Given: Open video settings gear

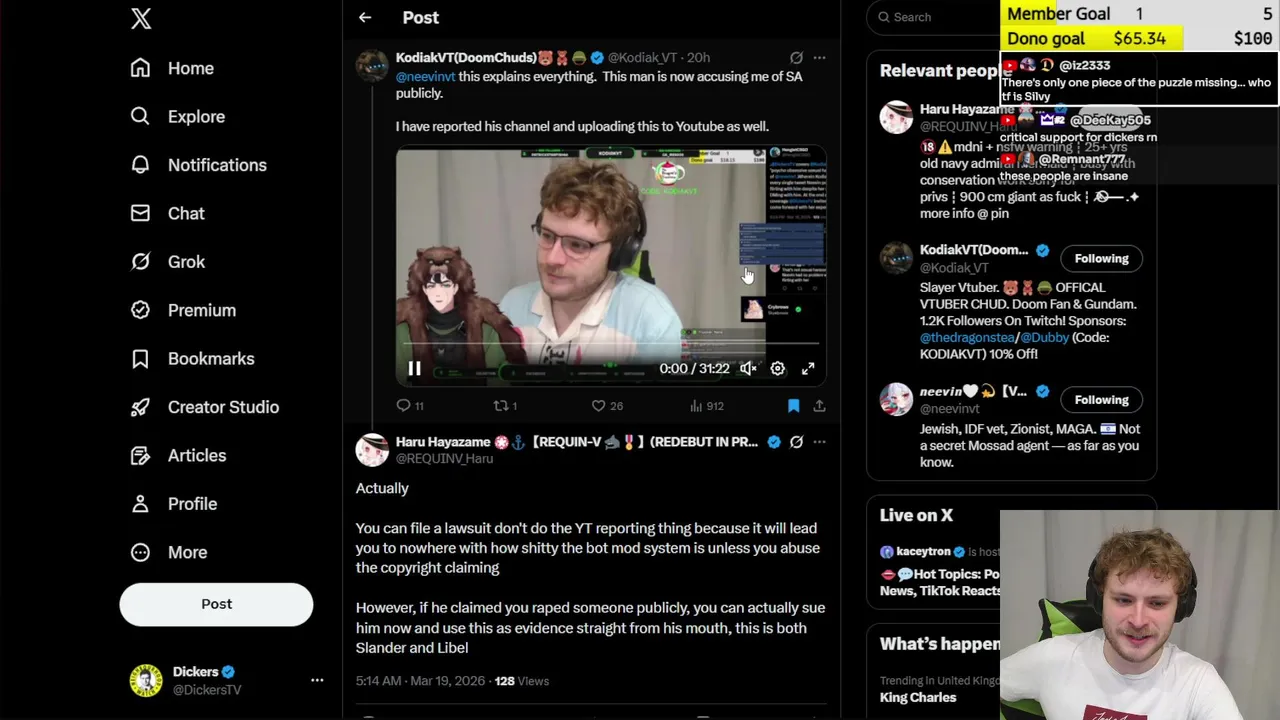Looking at the screenshot, I should [x=777, y=369].
